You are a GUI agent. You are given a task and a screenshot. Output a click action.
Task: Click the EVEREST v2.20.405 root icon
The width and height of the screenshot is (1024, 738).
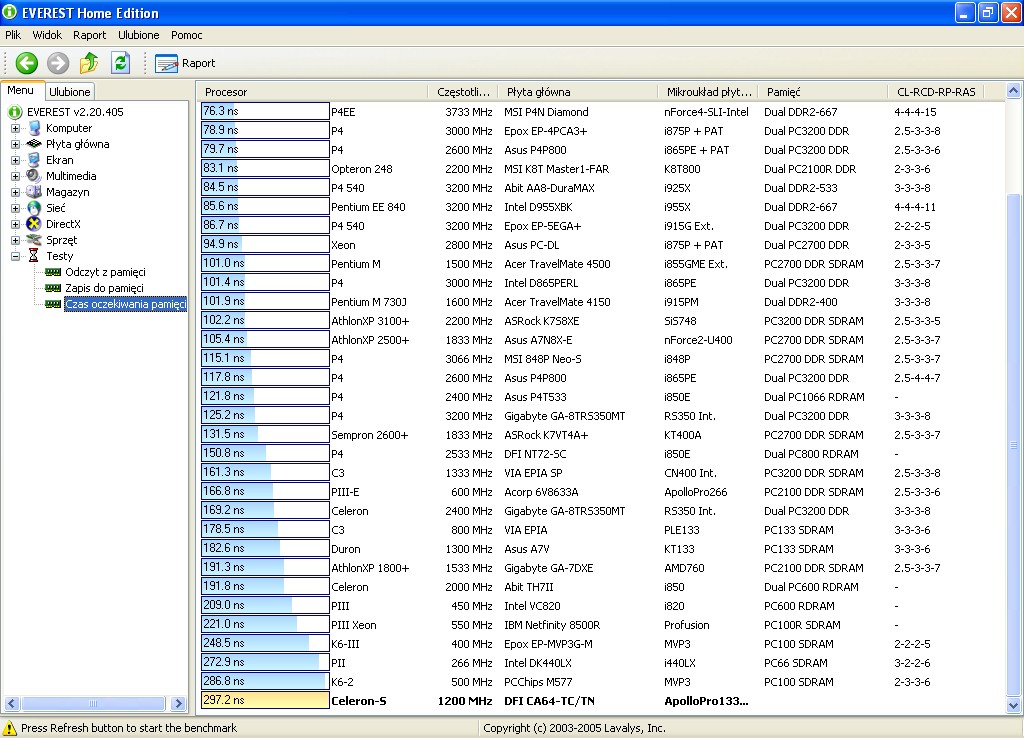pos(15,112)
